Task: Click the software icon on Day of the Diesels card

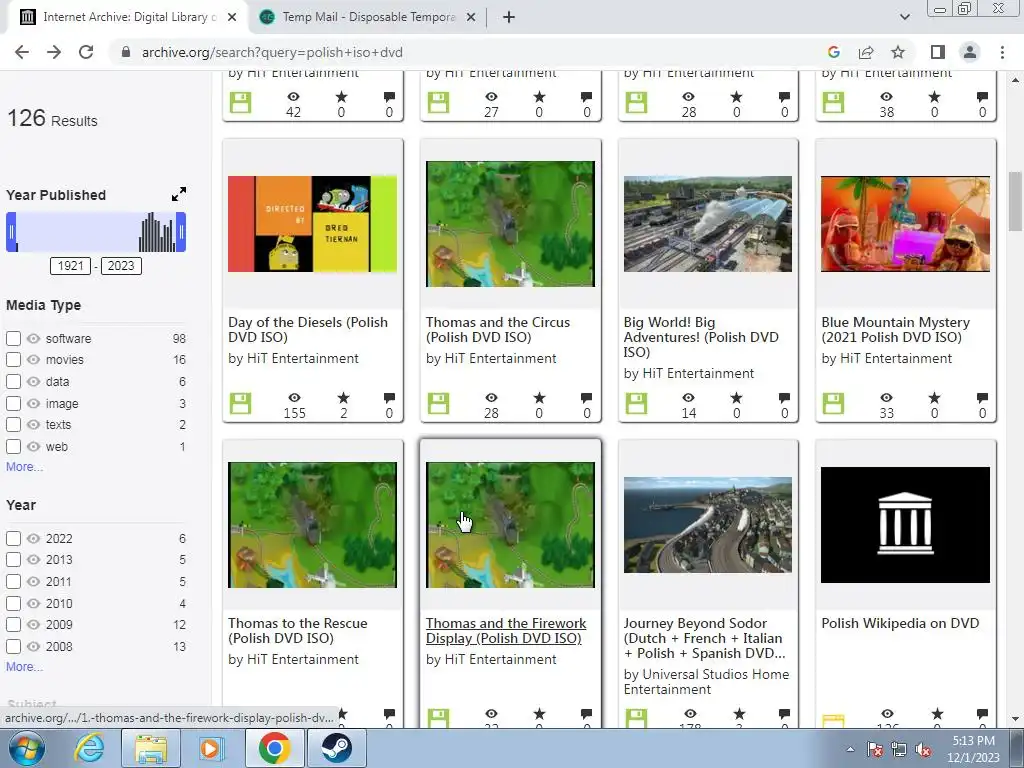Action: [x=240, y=404]
